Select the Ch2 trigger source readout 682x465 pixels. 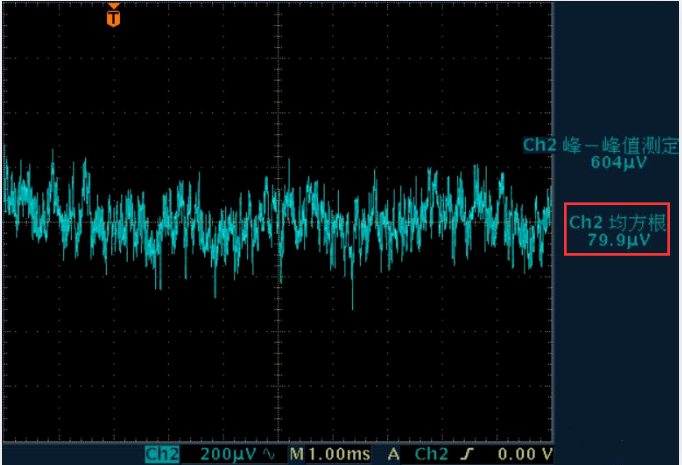point(431,455)
